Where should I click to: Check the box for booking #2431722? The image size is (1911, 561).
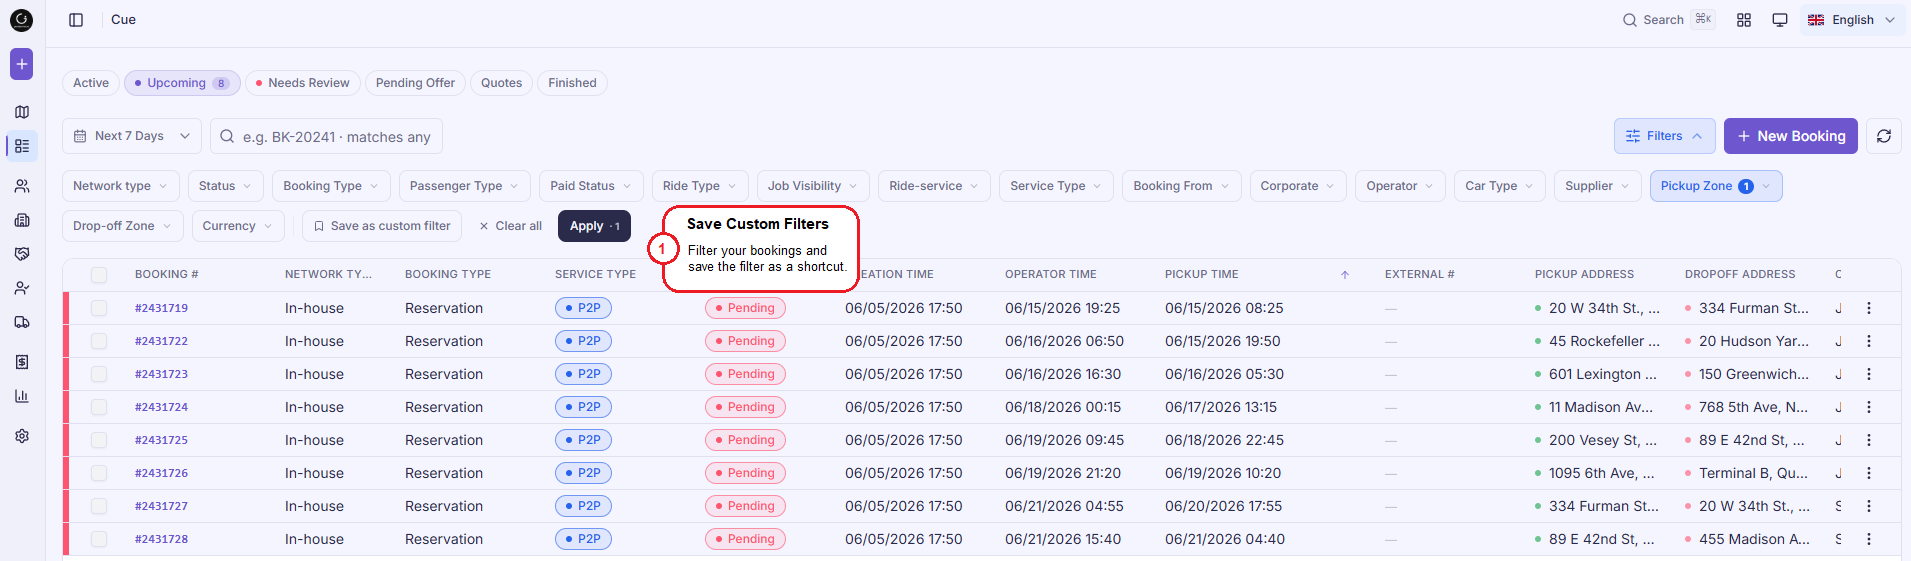(99, 341)
